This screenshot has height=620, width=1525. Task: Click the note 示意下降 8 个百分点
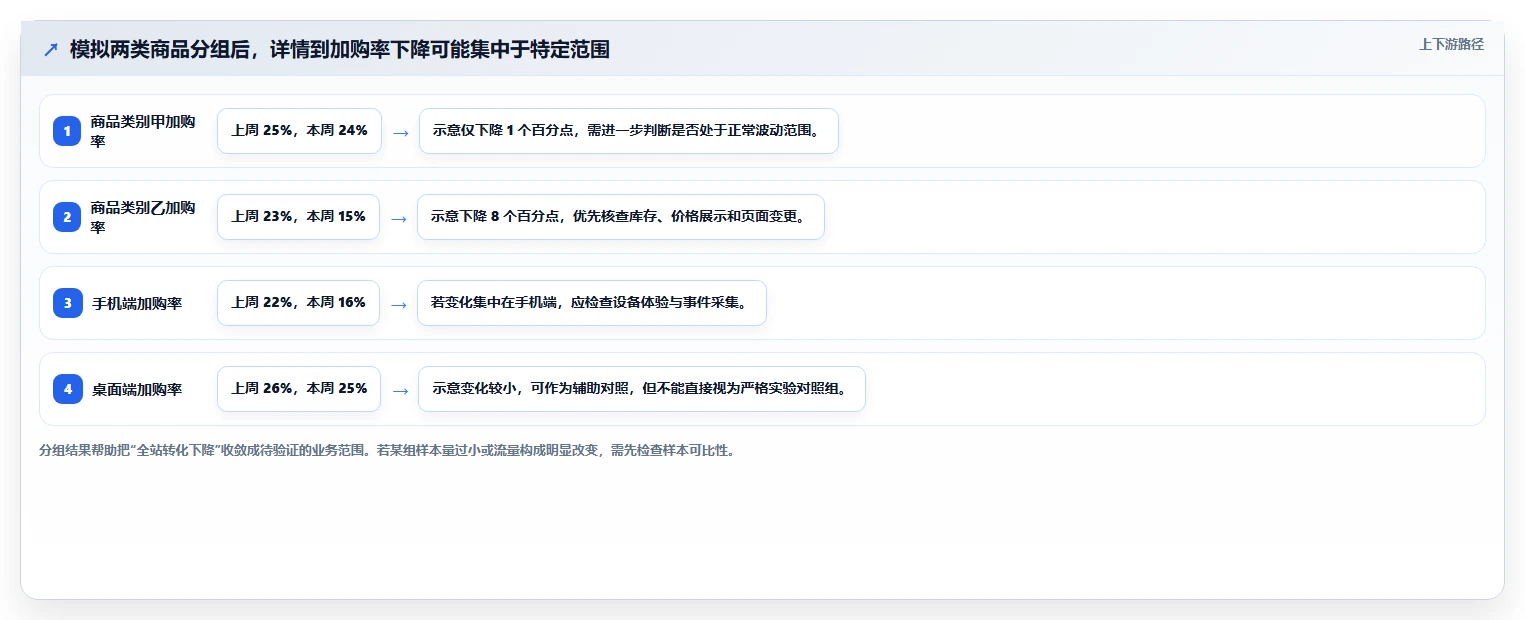tap(620, 217)
